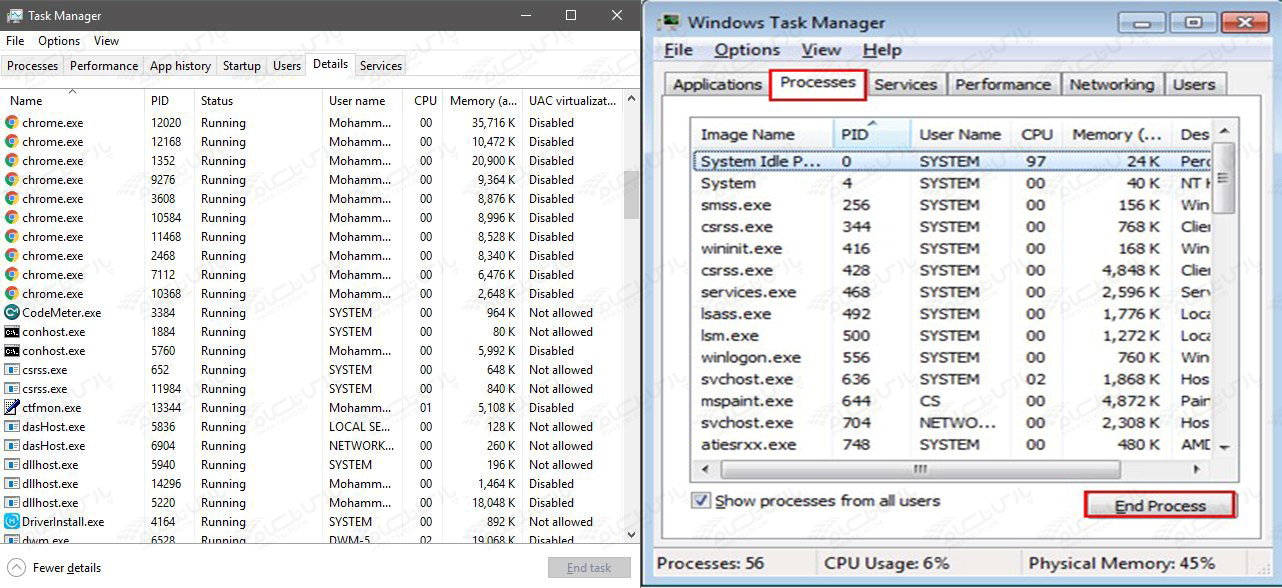
Task: Click the chrome.exe icon with PID 7112
Action: (12, 275)
